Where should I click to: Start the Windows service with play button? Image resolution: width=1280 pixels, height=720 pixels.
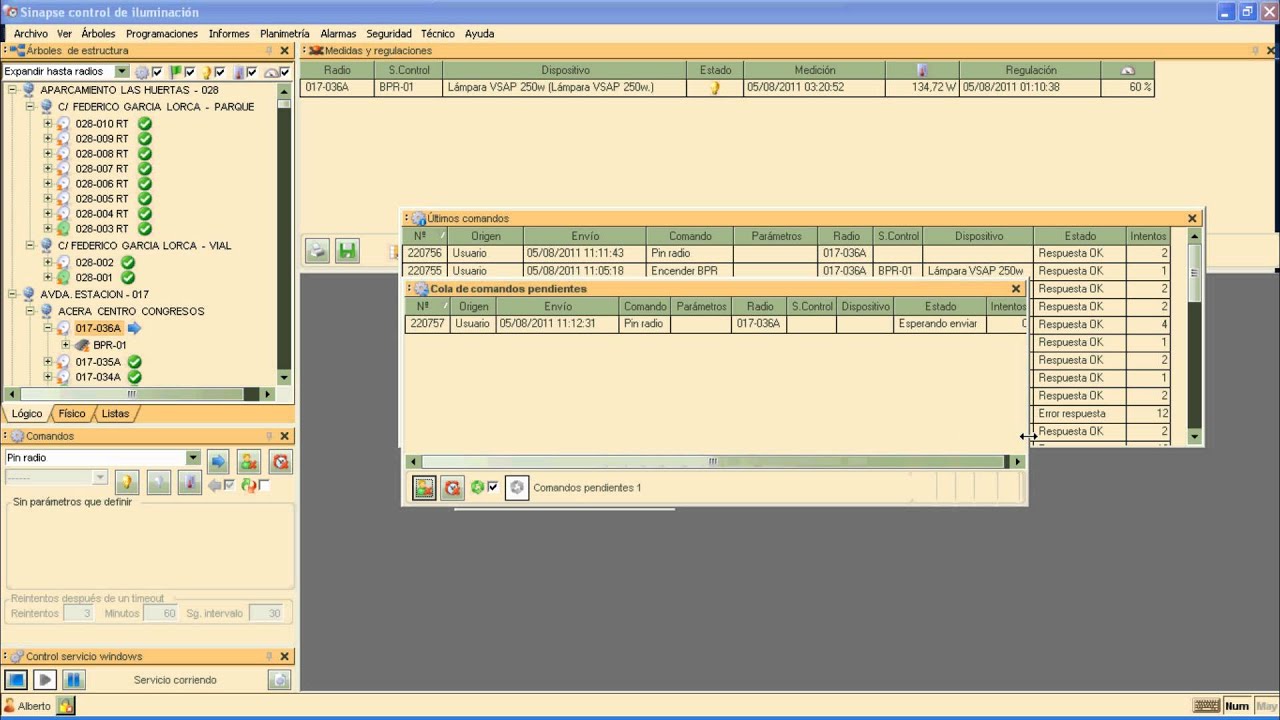tap(44, 680)
